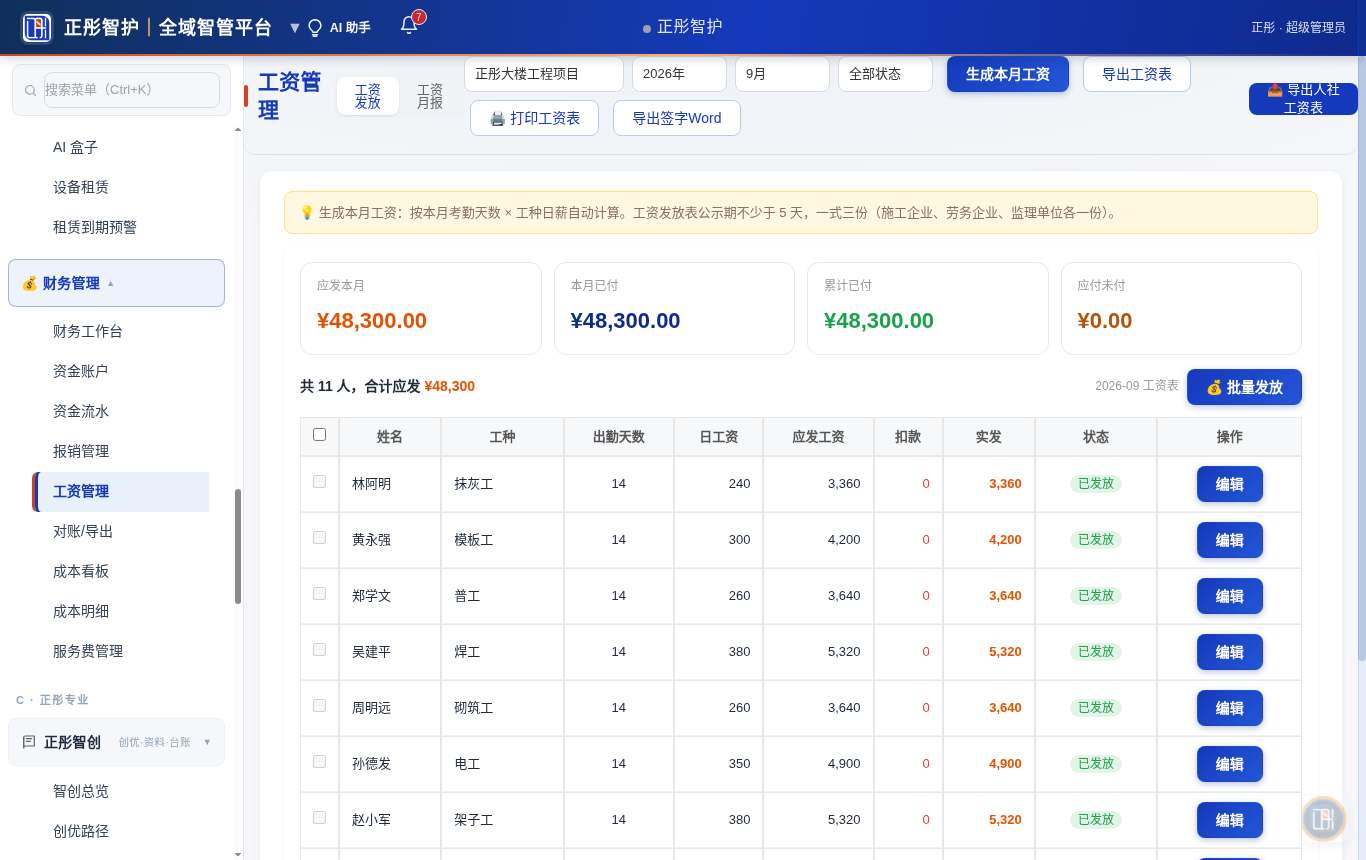Click the 打印工资表 button
Screen dimensions: 1366x860
tap(534, 118)
